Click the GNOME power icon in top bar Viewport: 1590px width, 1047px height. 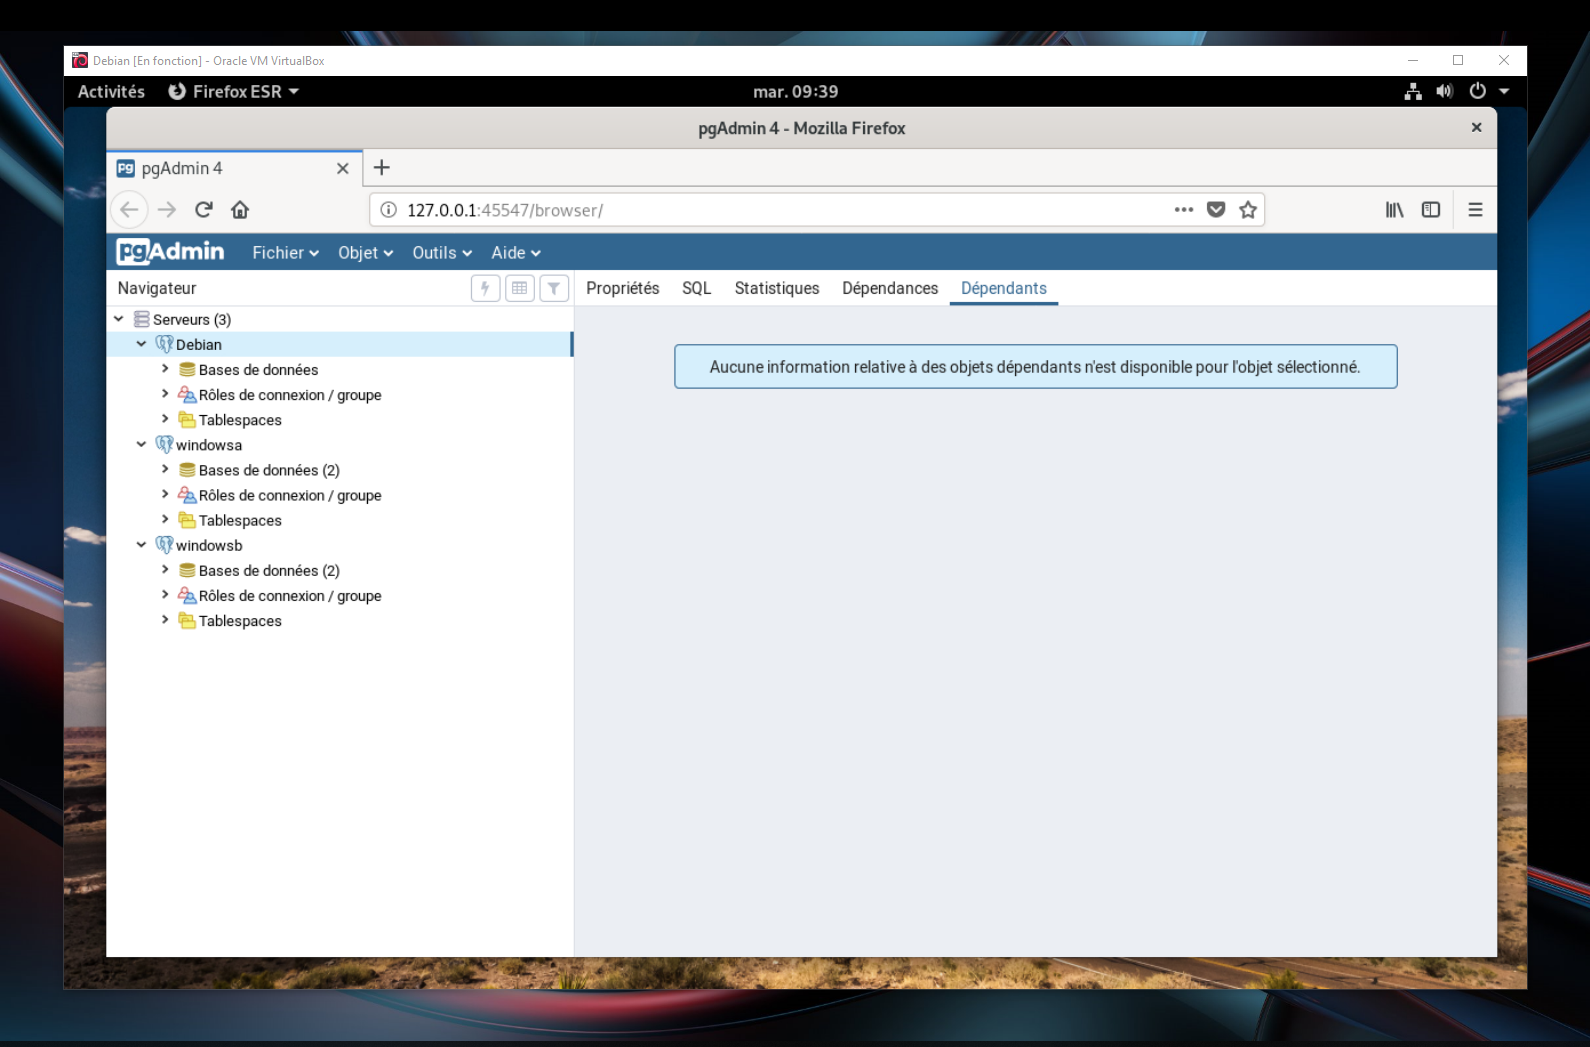pos(1478,91)
